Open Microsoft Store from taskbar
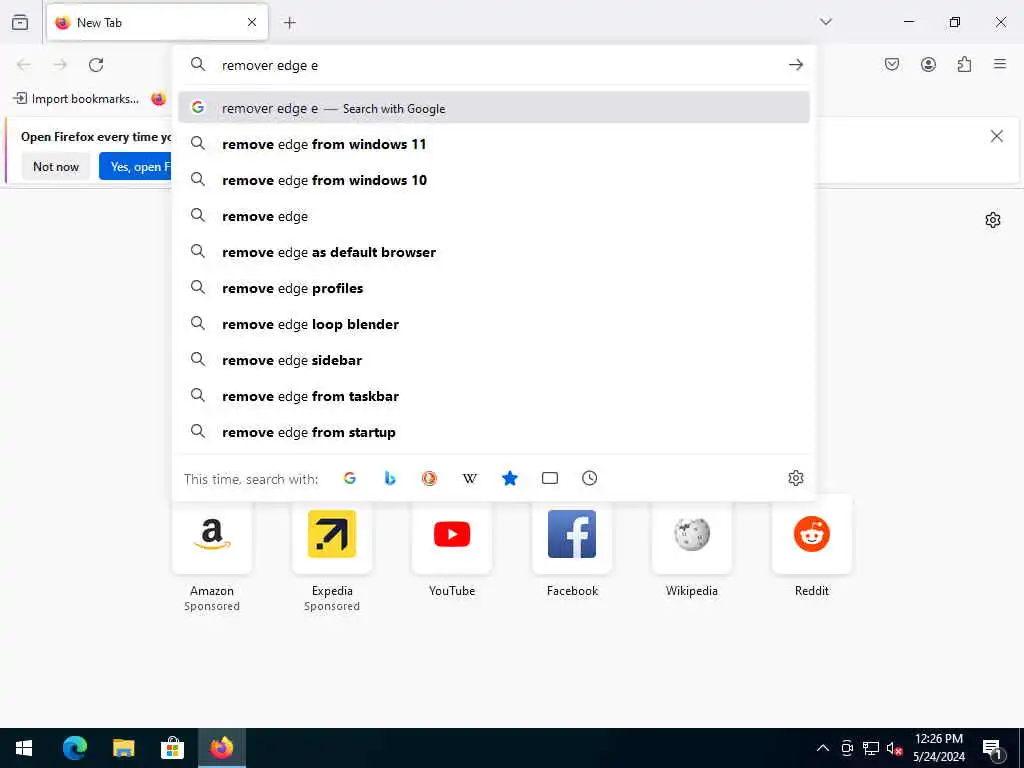Image resolution: width=1024 pixels, height=768 pixels. pos(172,748)
